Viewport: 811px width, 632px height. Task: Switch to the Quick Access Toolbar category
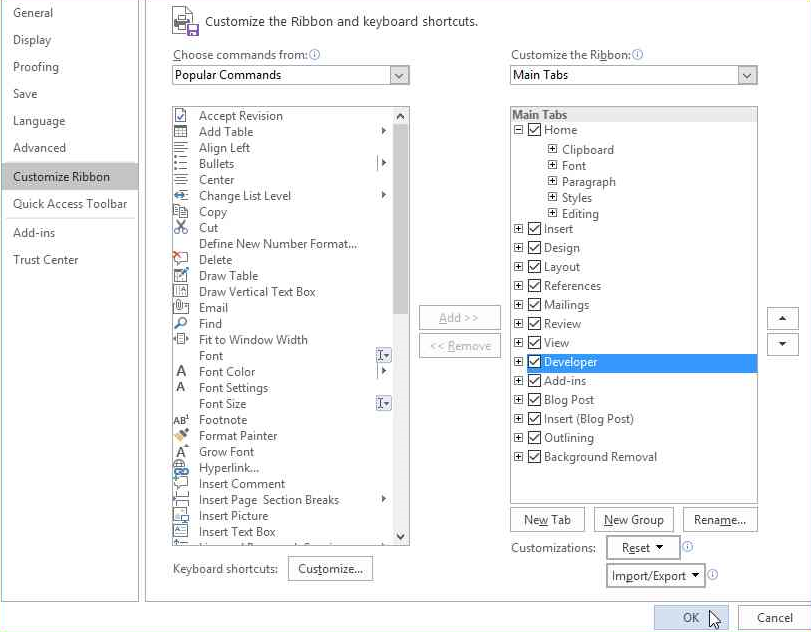point(70,204)
